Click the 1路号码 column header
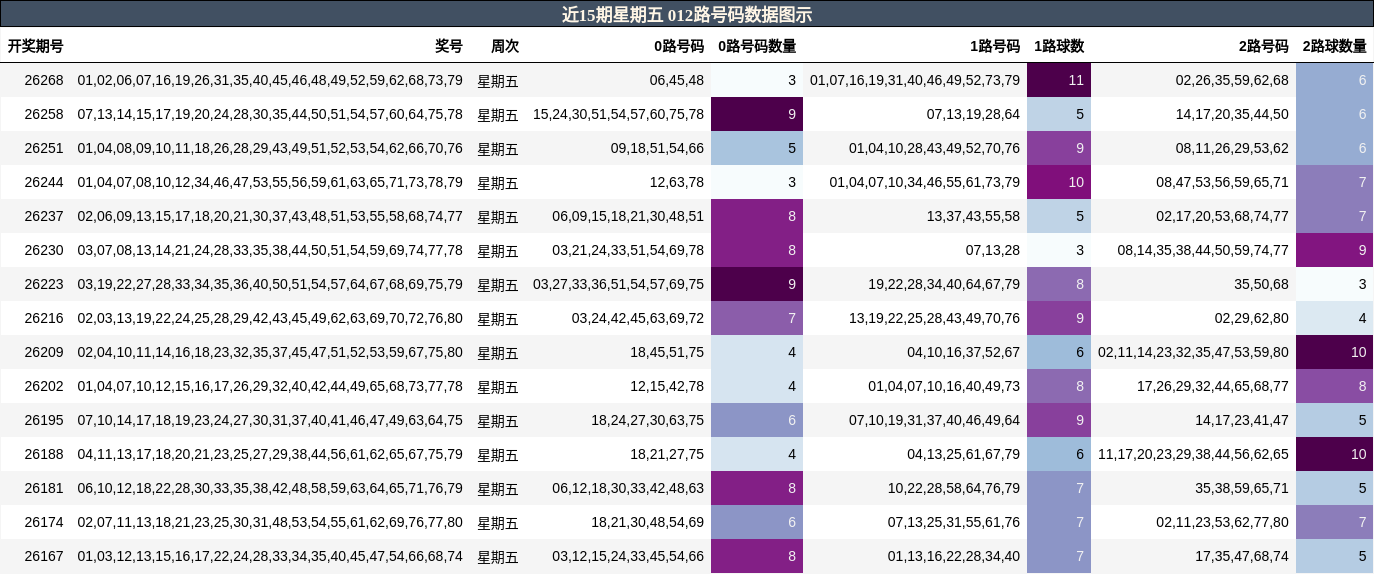 pos(995,46)
